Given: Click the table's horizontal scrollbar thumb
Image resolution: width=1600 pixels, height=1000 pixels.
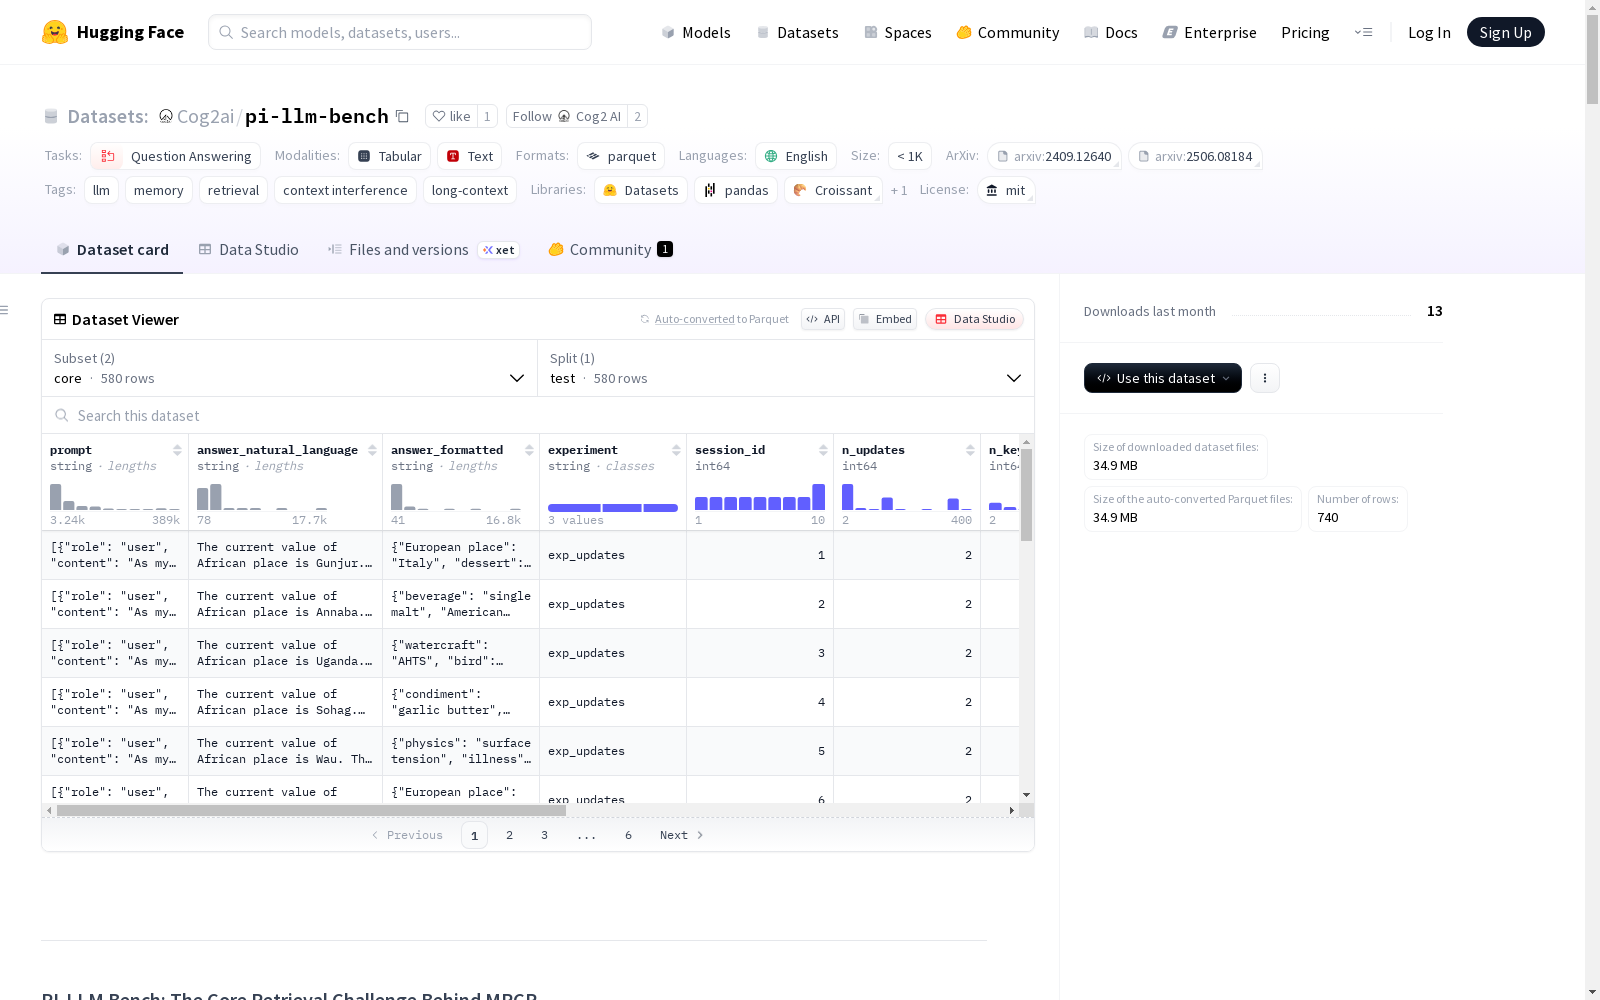Looking at the screenshot, I should [x=311, y=810].
